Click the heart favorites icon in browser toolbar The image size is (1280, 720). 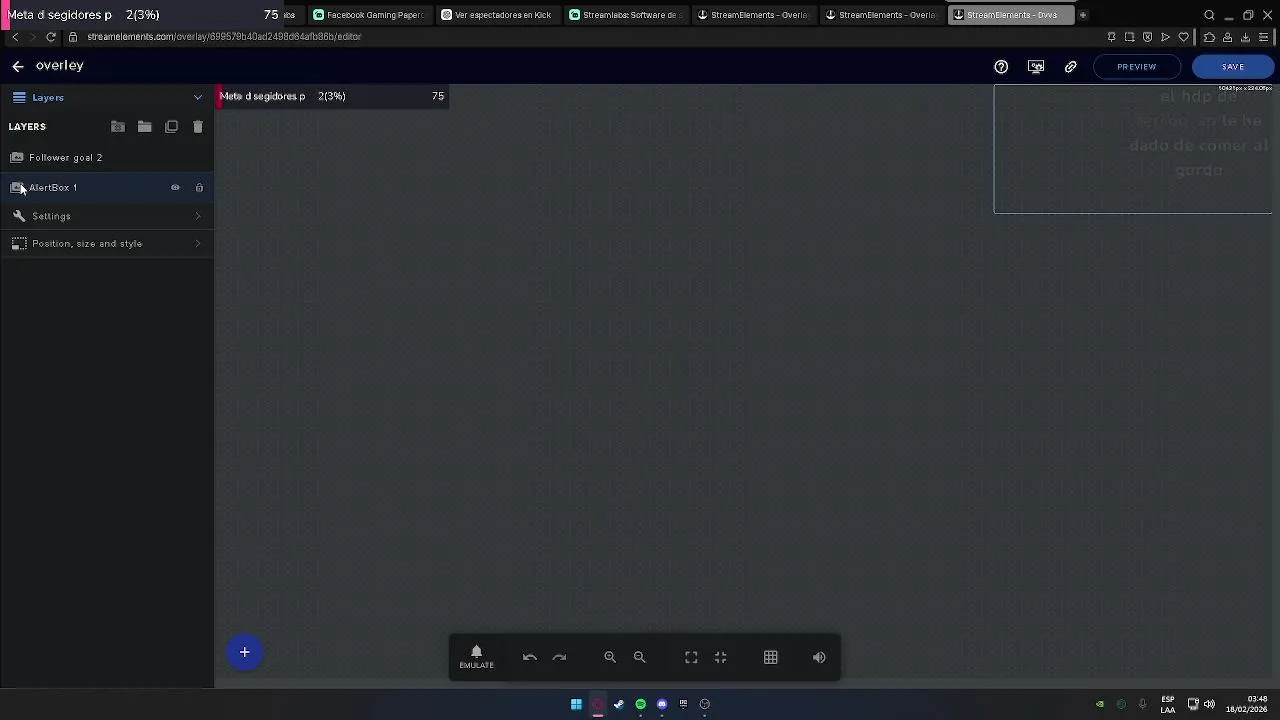[1184, 37]
